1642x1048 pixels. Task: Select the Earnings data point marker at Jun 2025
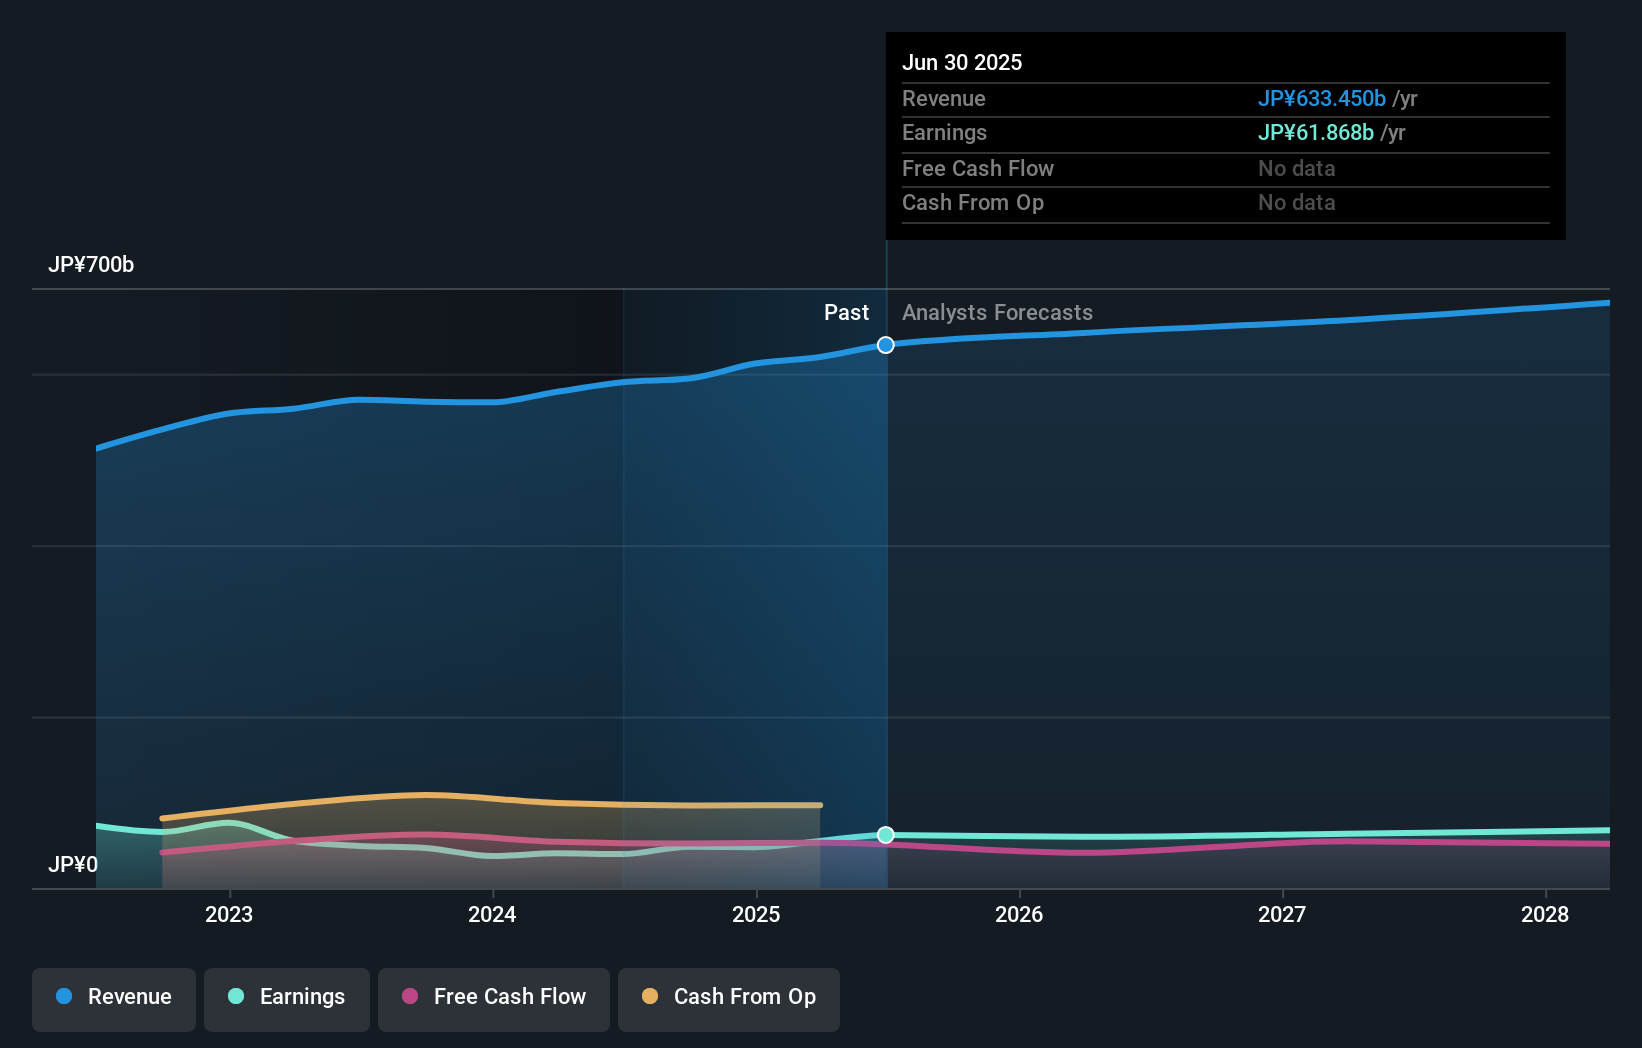(885, 835)
